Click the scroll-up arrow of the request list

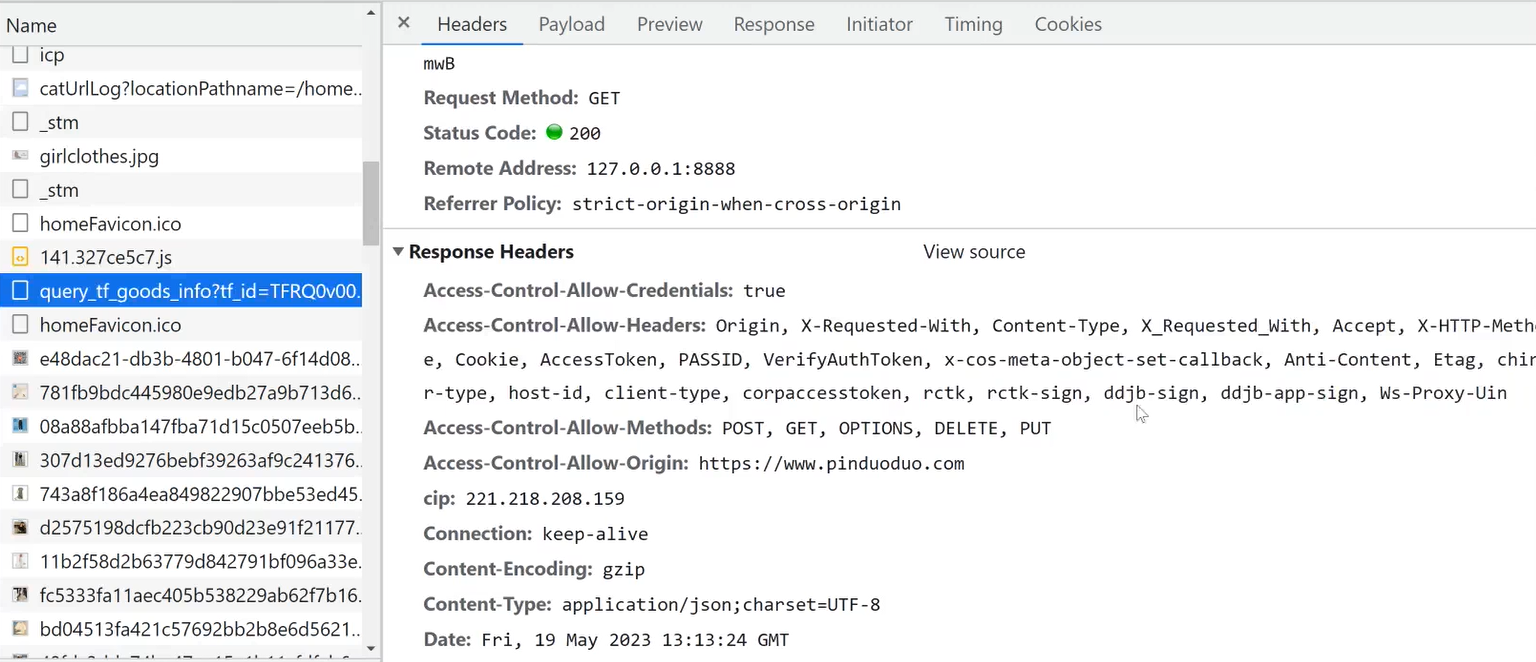tap(371, 15)
